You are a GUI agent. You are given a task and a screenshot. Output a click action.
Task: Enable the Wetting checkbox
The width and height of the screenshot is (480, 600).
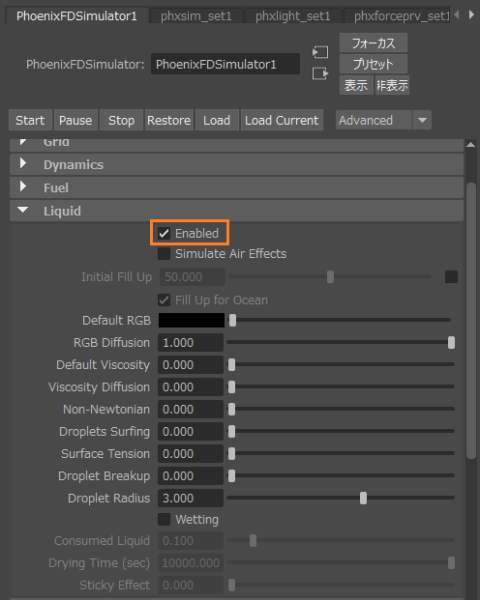[164, 519]
